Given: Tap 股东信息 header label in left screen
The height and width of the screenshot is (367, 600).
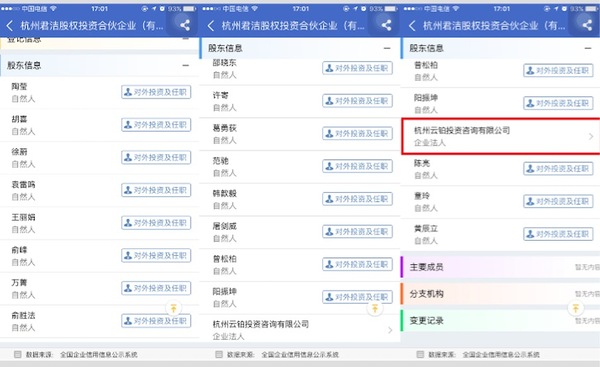Looking at the screenshot, I should (x=24, y=65).
